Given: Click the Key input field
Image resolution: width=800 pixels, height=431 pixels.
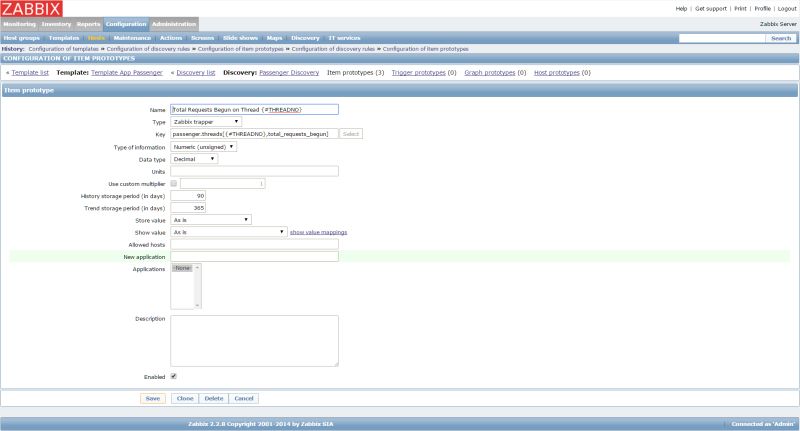Looking at the screenshot, I should [x=254, y=134].
